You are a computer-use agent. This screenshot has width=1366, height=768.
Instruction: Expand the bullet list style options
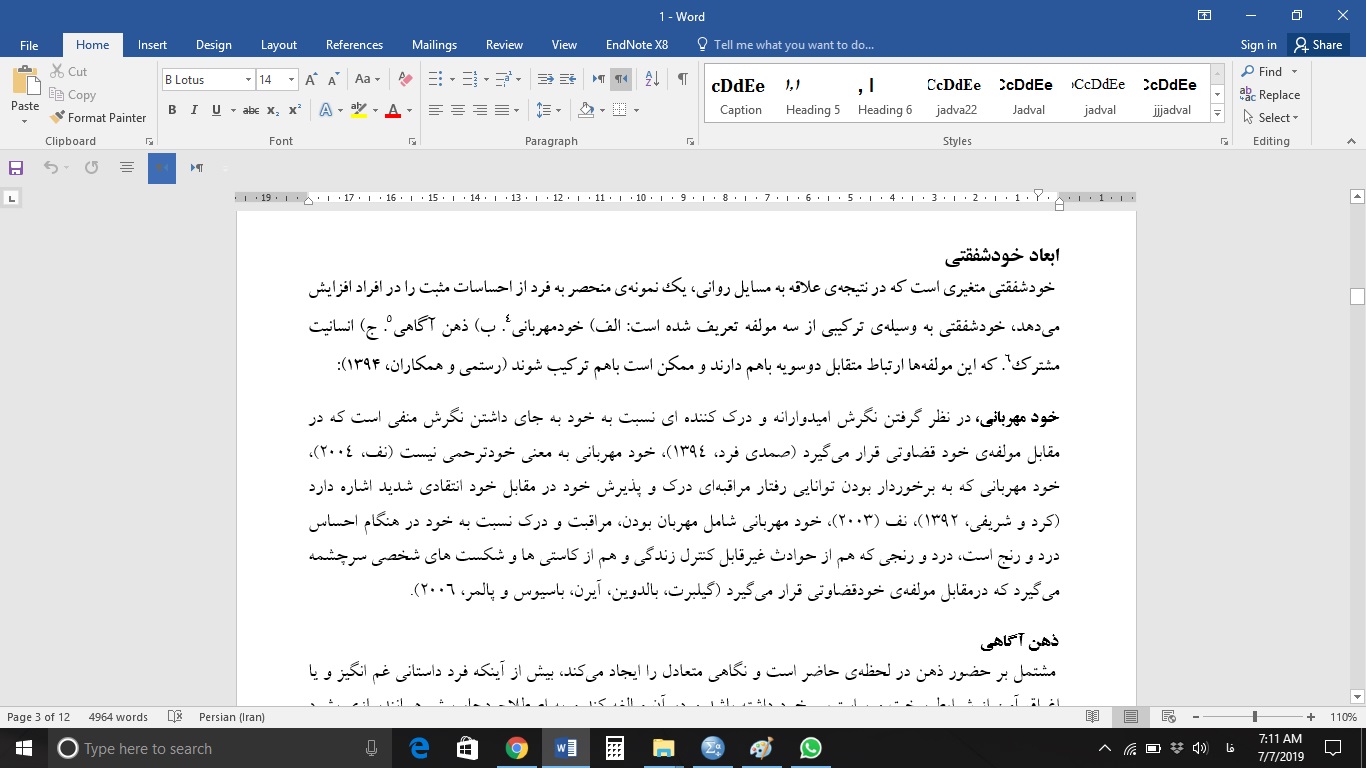click(x=451, y=78)
